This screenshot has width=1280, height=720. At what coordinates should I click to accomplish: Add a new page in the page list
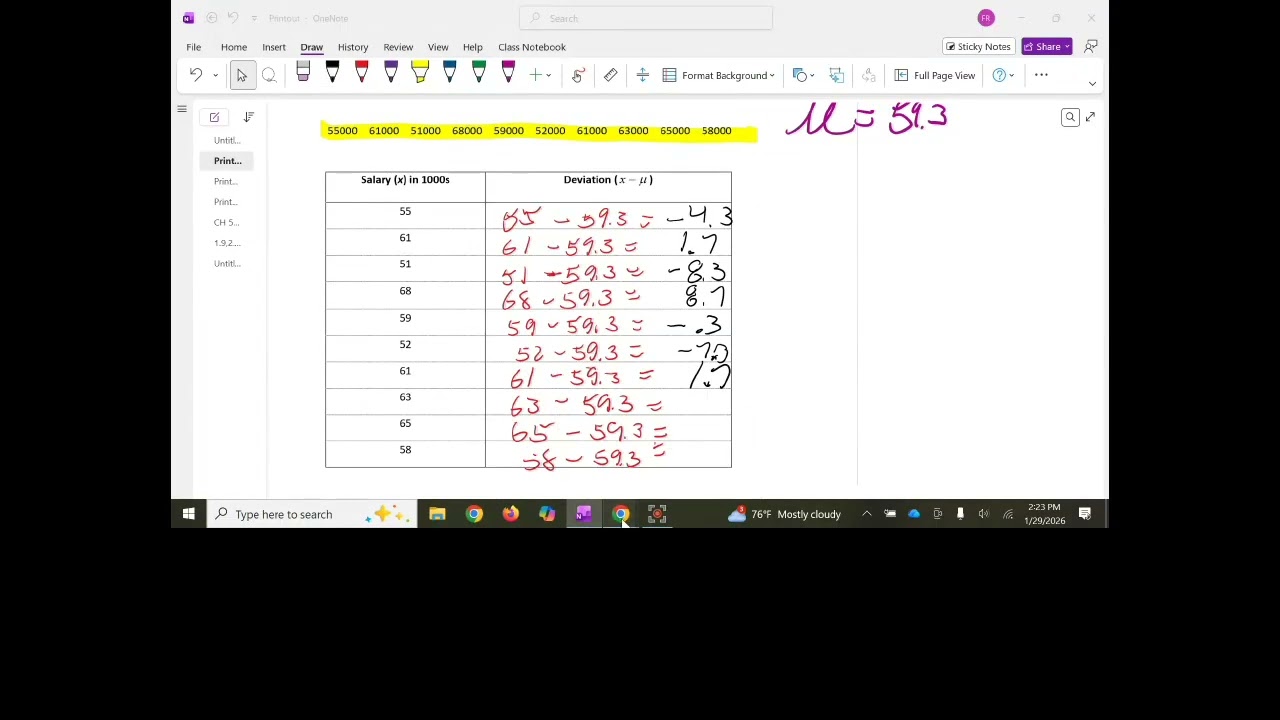[214, 117]
